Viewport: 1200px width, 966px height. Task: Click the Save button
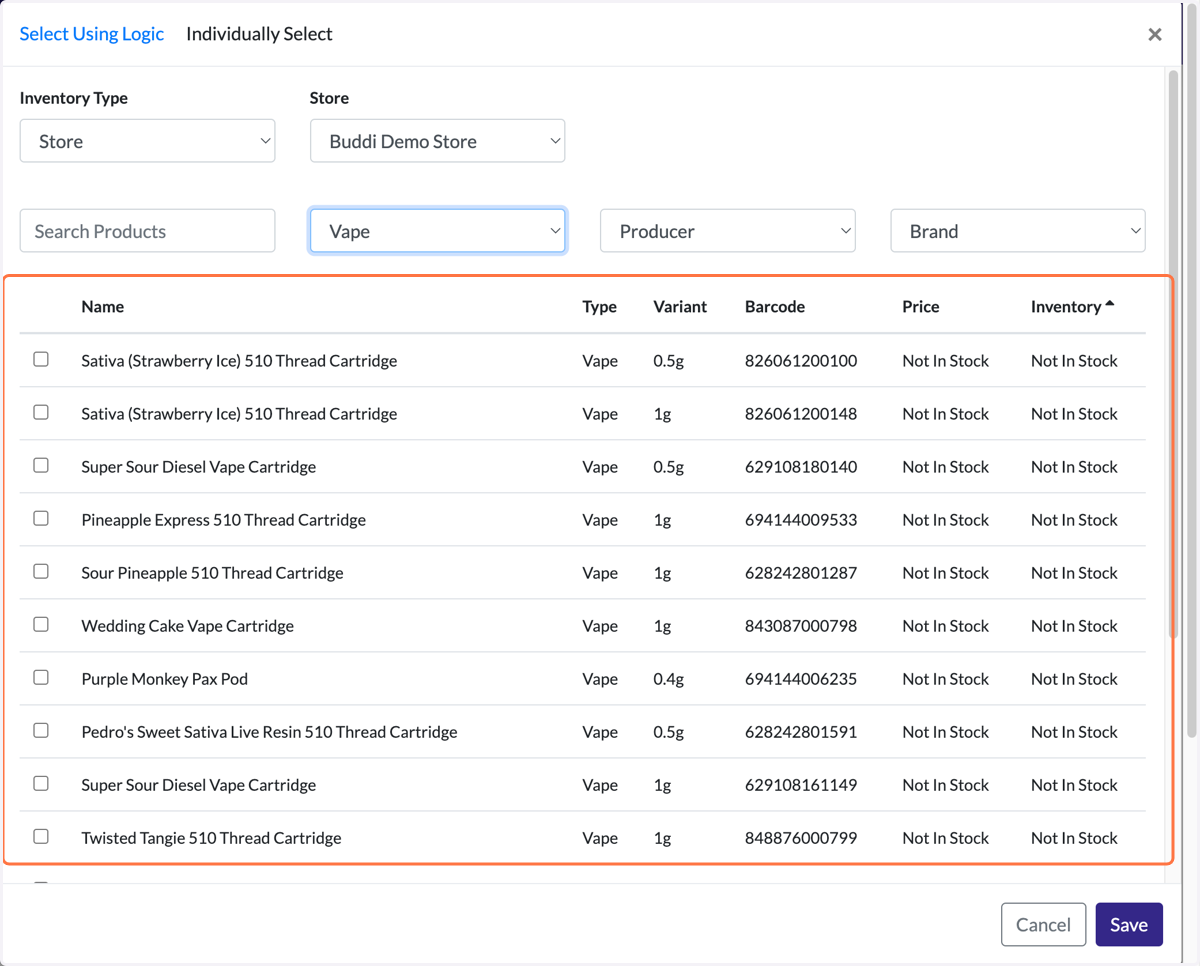1129,925
